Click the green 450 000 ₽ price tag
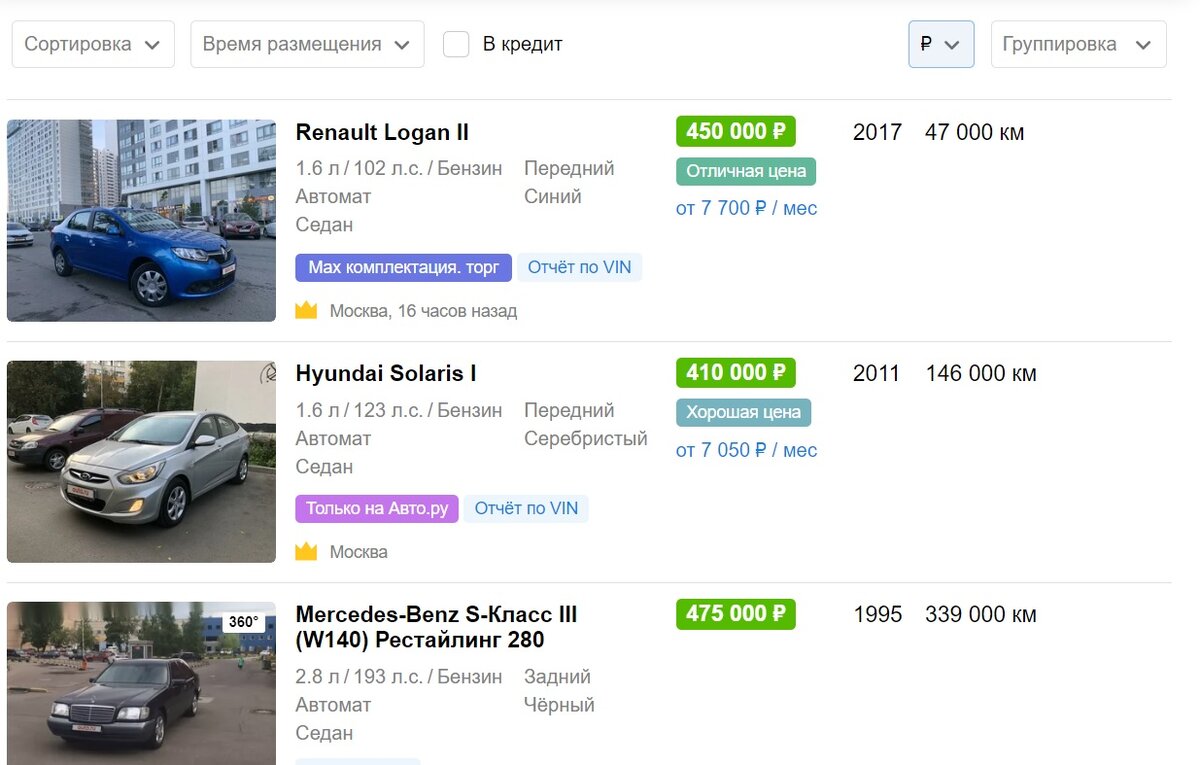1200x765 pixels. pyautogui.click(x=735, y=131)
